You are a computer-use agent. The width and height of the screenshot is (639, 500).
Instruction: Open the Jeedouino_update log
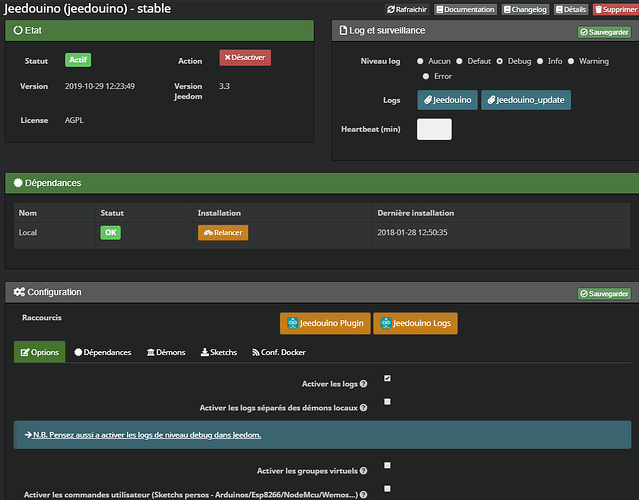click(526, 100)
